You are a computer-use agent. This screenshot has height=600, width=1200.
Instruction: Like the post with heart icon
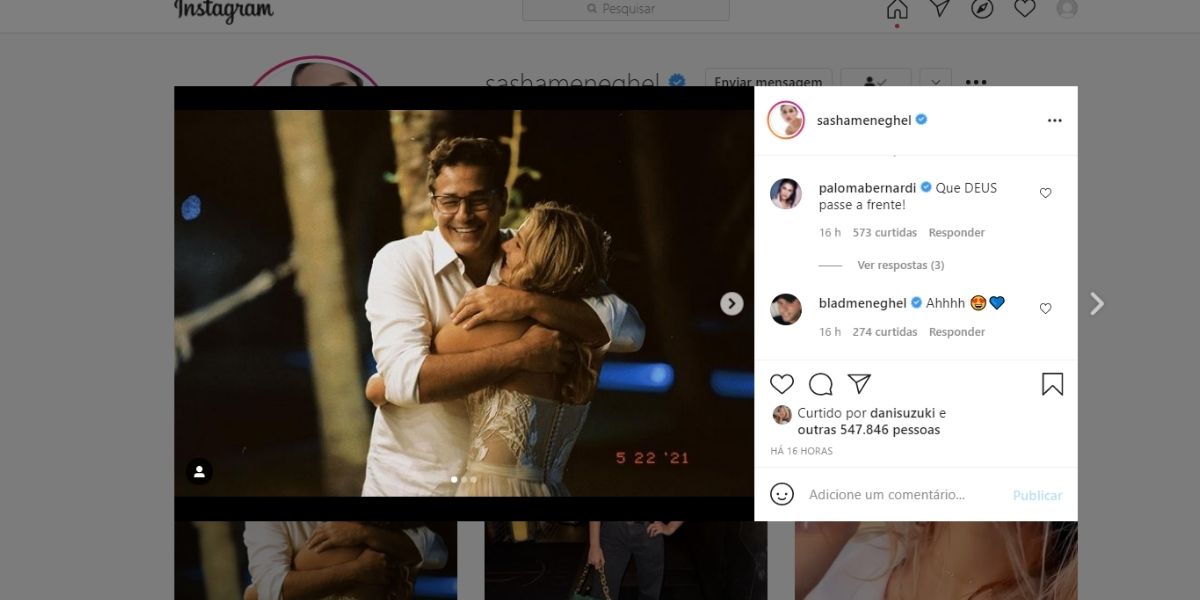click(782, 384)
